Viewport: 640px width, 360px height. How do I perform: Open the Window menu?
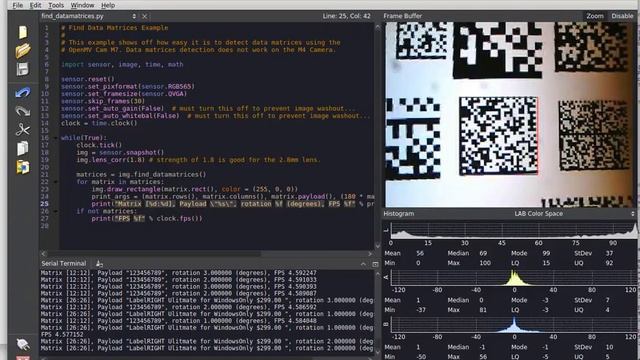(x=82, y=5)
